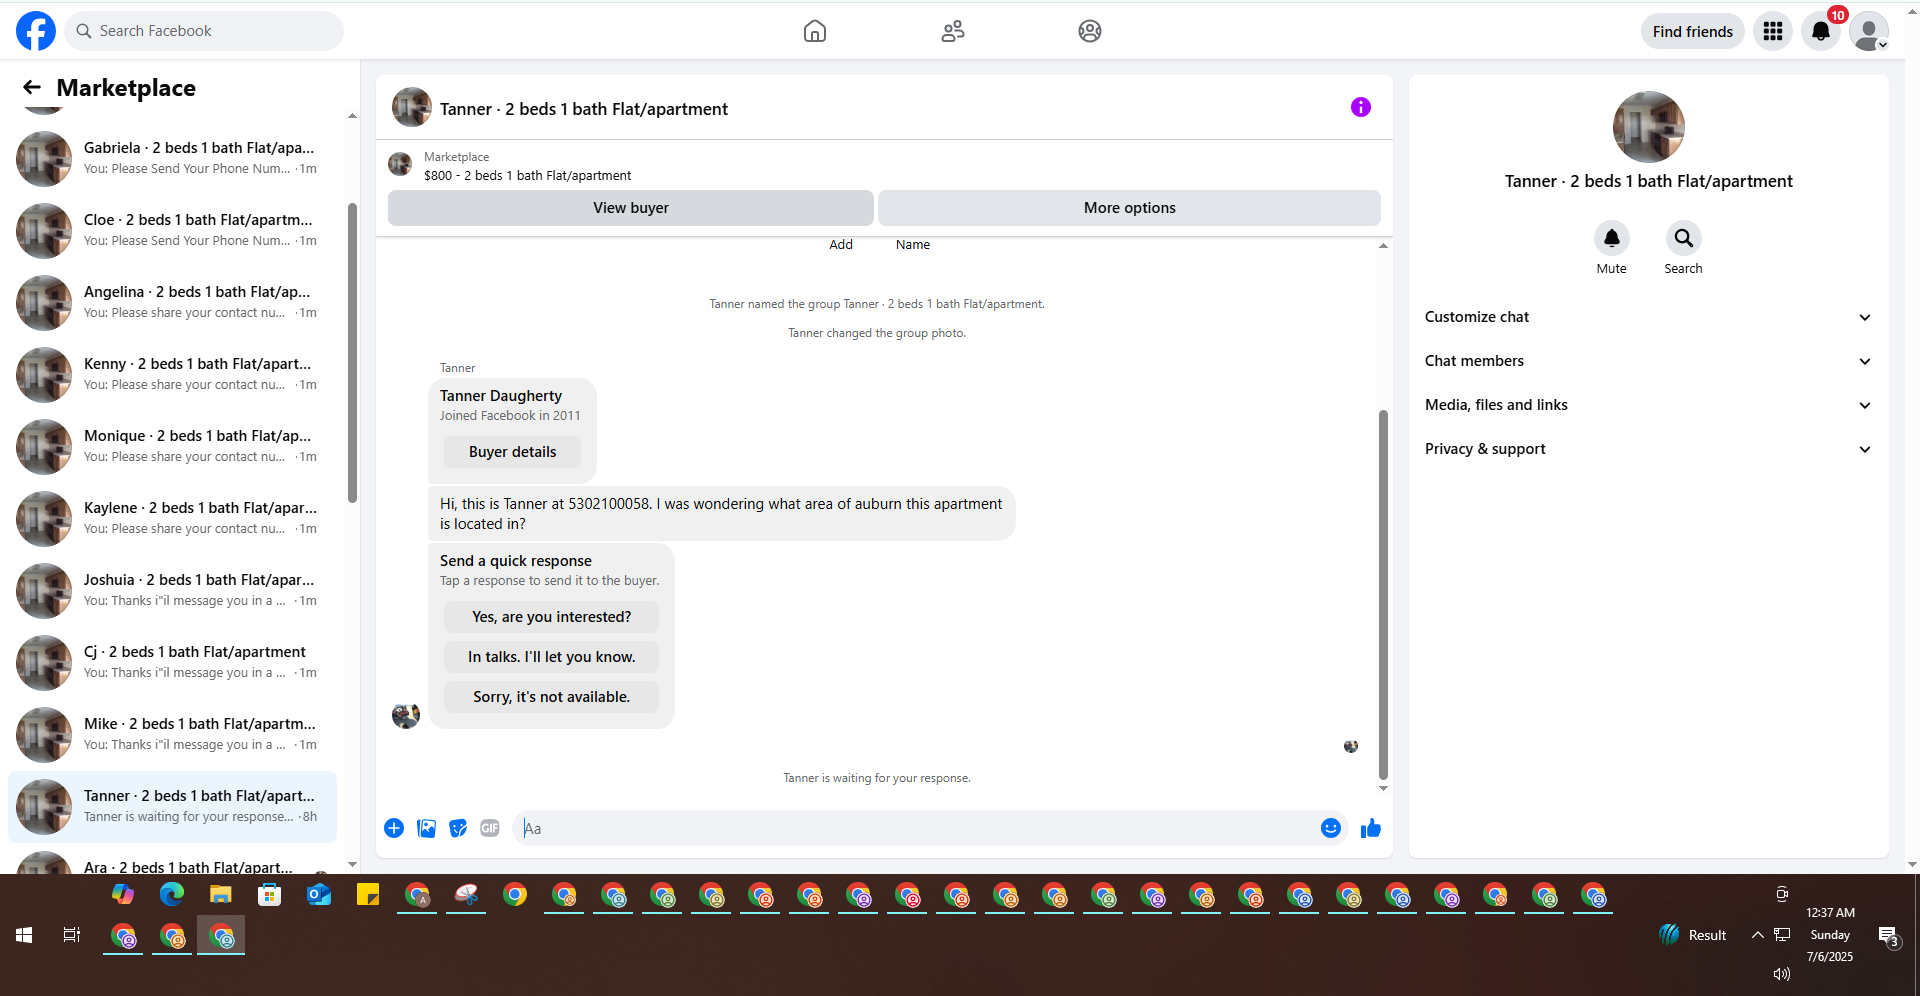This screenshot has width=1920, height=996.
Task: Expand Media, files and links section
Action: 1648,405
